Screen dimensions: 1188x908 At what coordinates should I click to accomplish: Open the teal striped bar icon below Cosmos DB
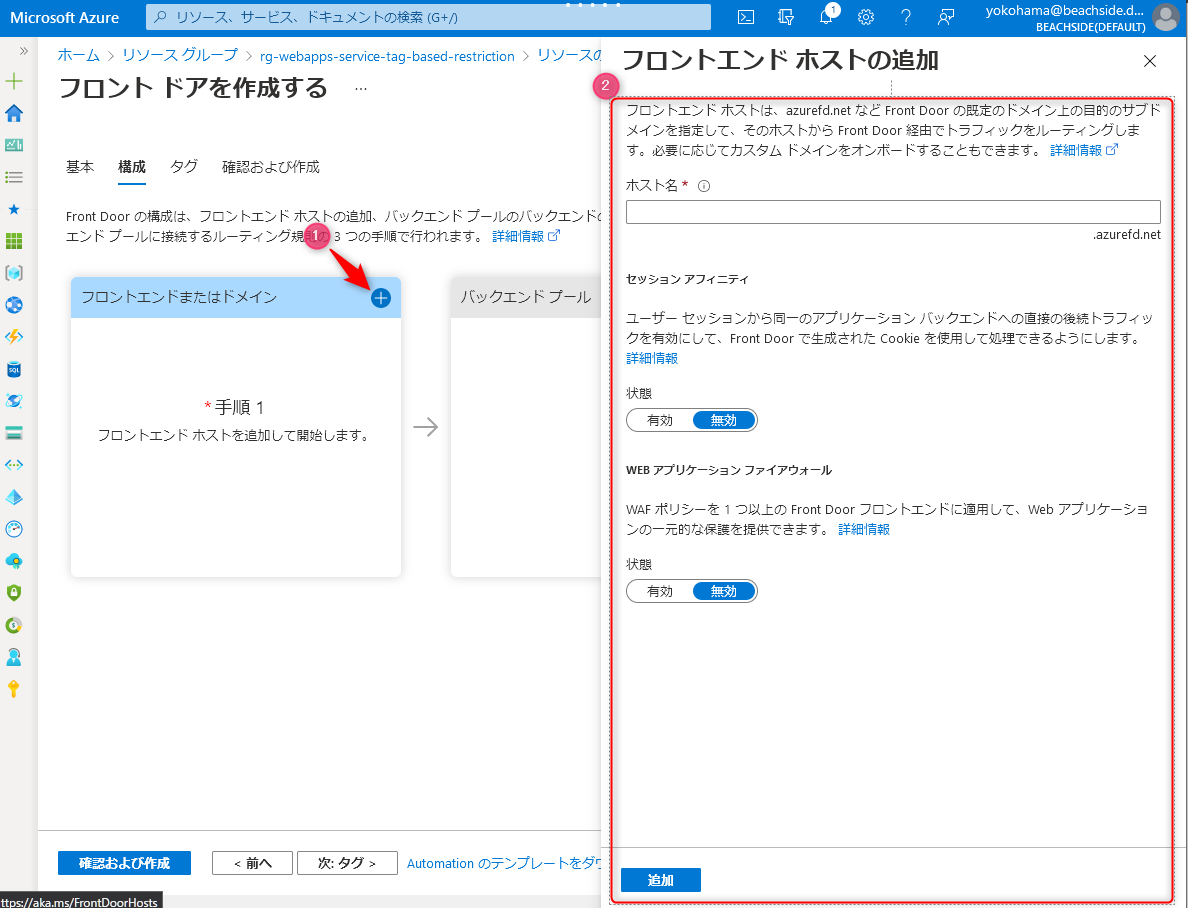tap(14, 433)
